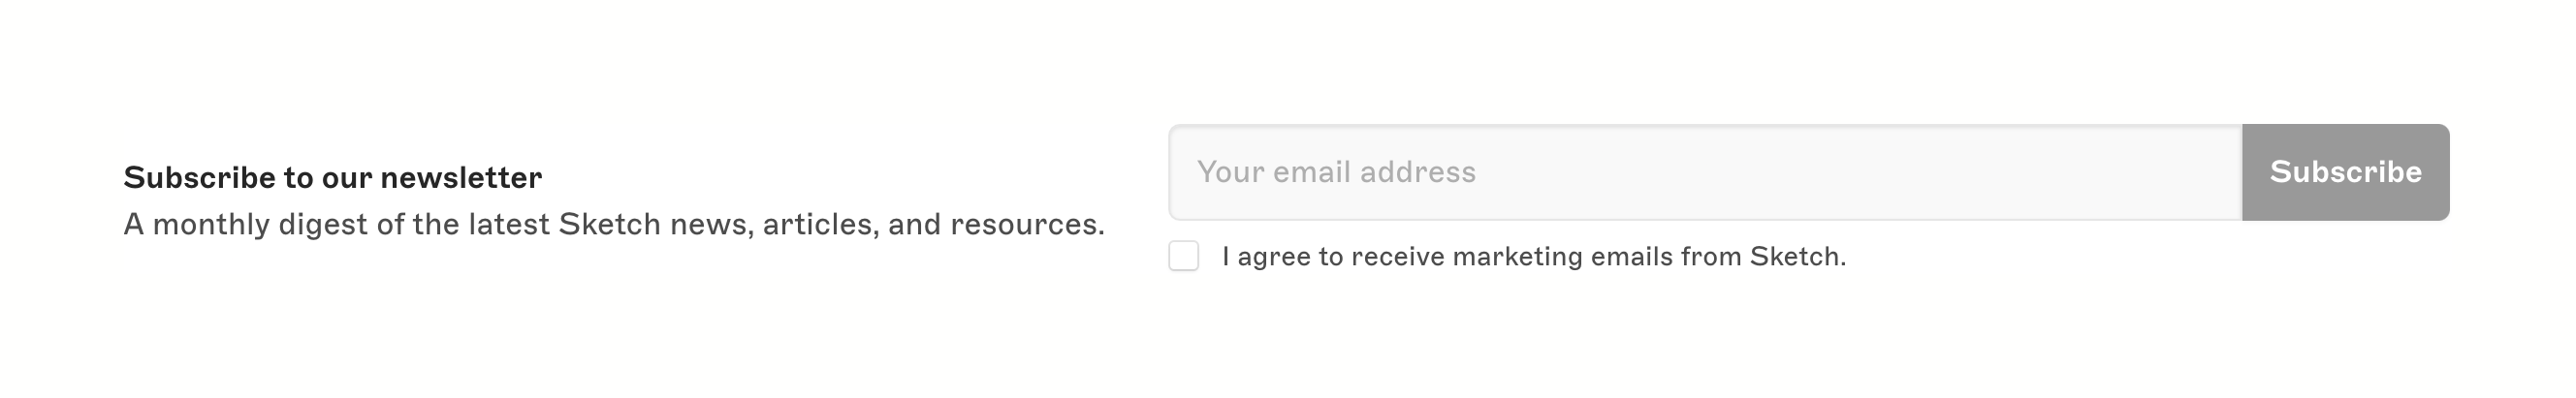The height and width of the screenshot is (398, 2576).
Task: Tick the marketing emails consent checkbox
Action: (x=1183, y=256)
